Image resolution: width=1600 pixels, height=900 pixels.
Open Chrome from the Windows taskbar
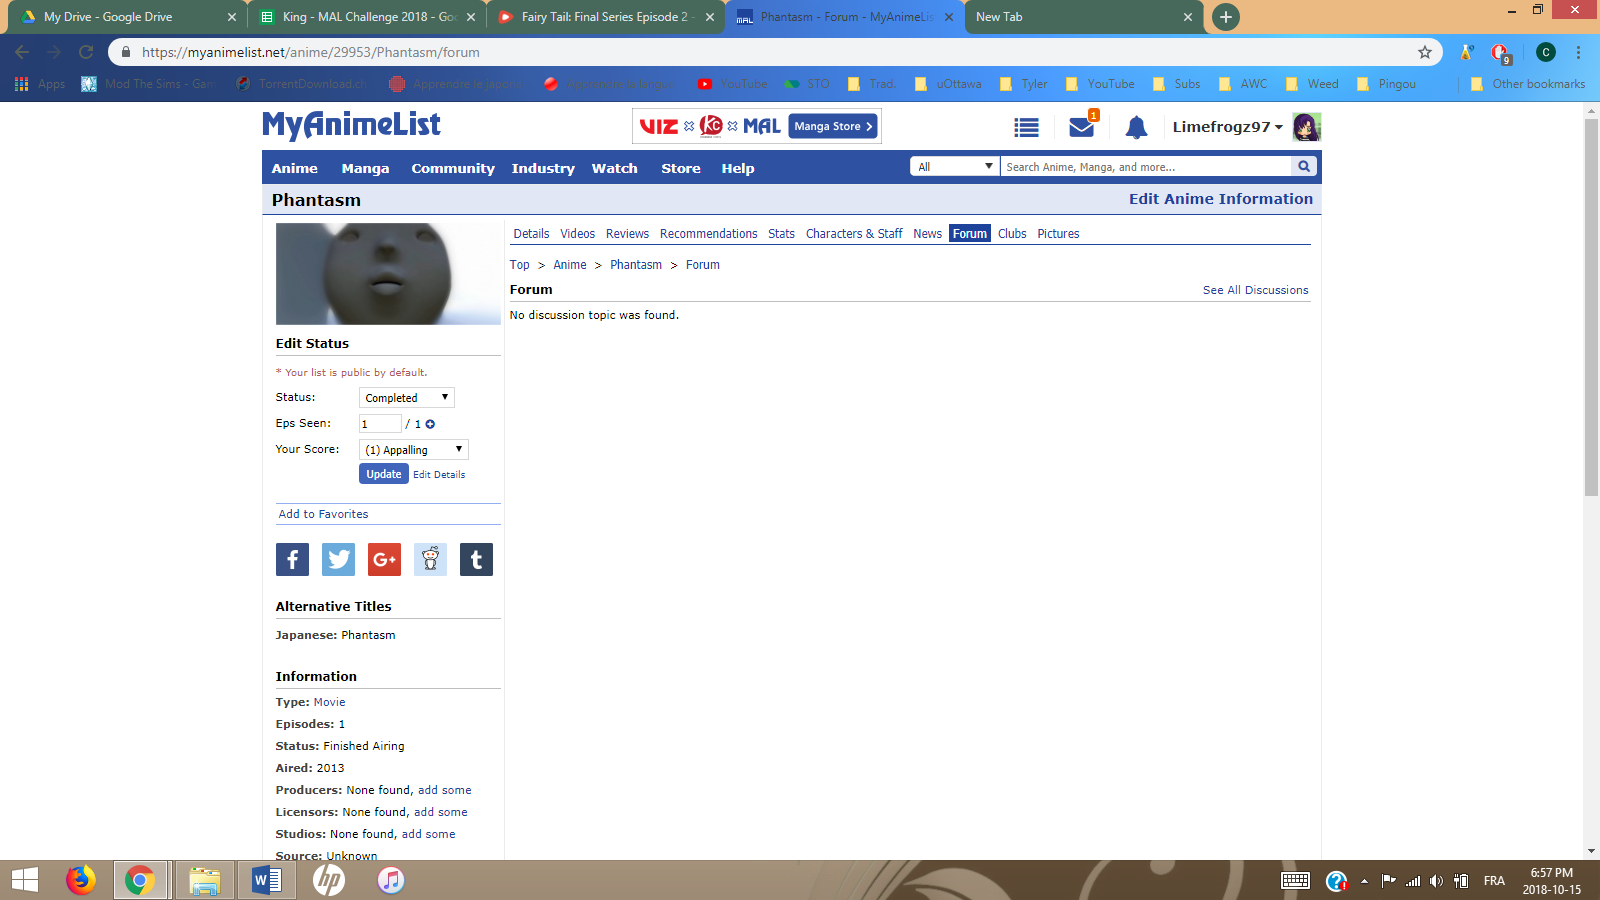point(140,880)
